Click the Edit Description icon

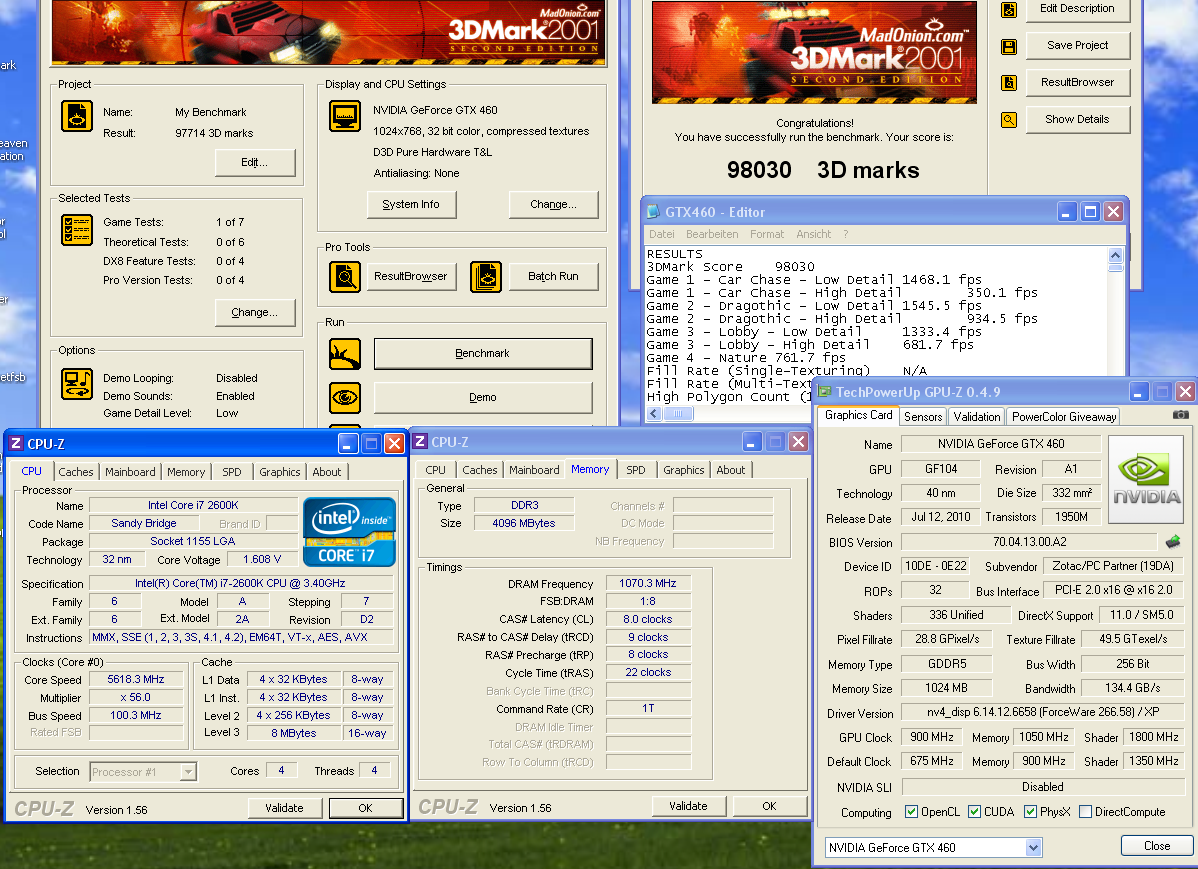click(x=1009, y=10)
